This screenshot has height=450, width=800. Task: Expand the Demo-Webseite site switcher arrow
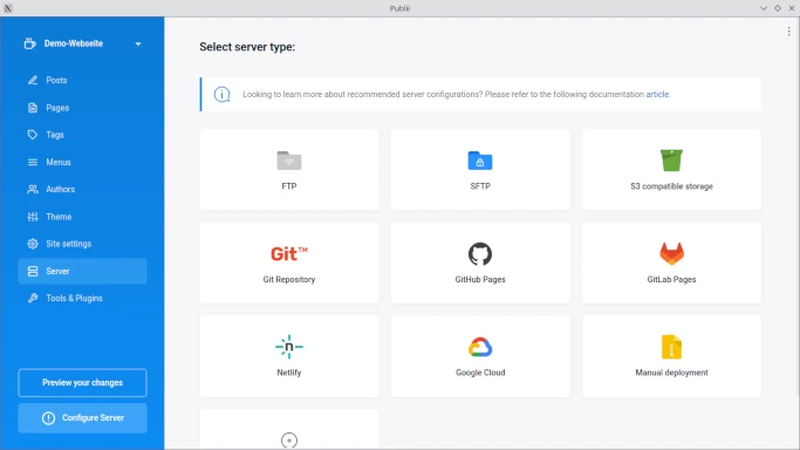tap(138, 44)
